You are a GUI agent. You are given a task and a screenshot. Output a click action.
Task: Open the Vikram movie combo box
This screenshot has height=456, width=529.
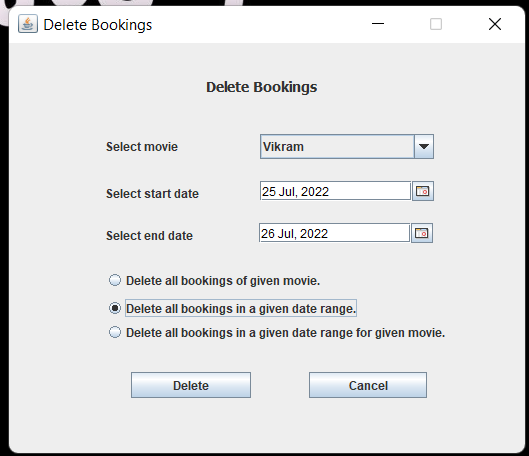347,146
